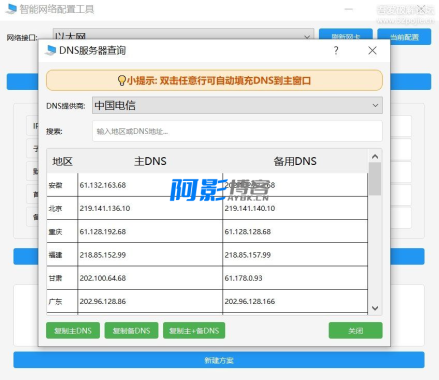Click the 主DNS column header

(x=150, y=161)
